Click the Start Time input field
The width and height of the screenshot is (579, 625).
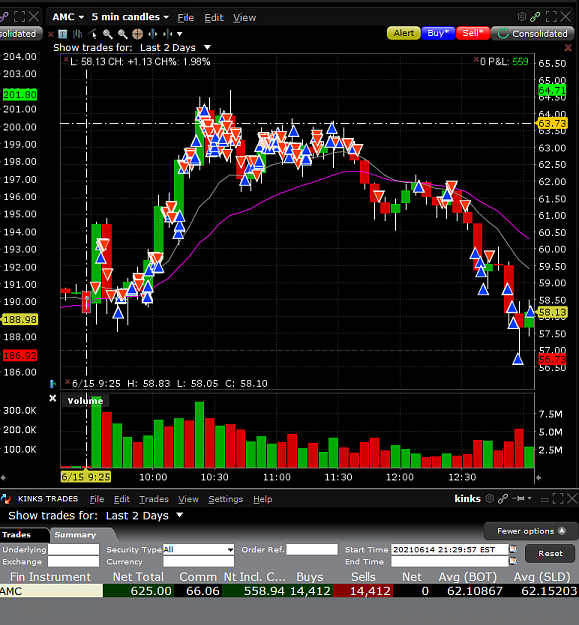tap(449, 549)
